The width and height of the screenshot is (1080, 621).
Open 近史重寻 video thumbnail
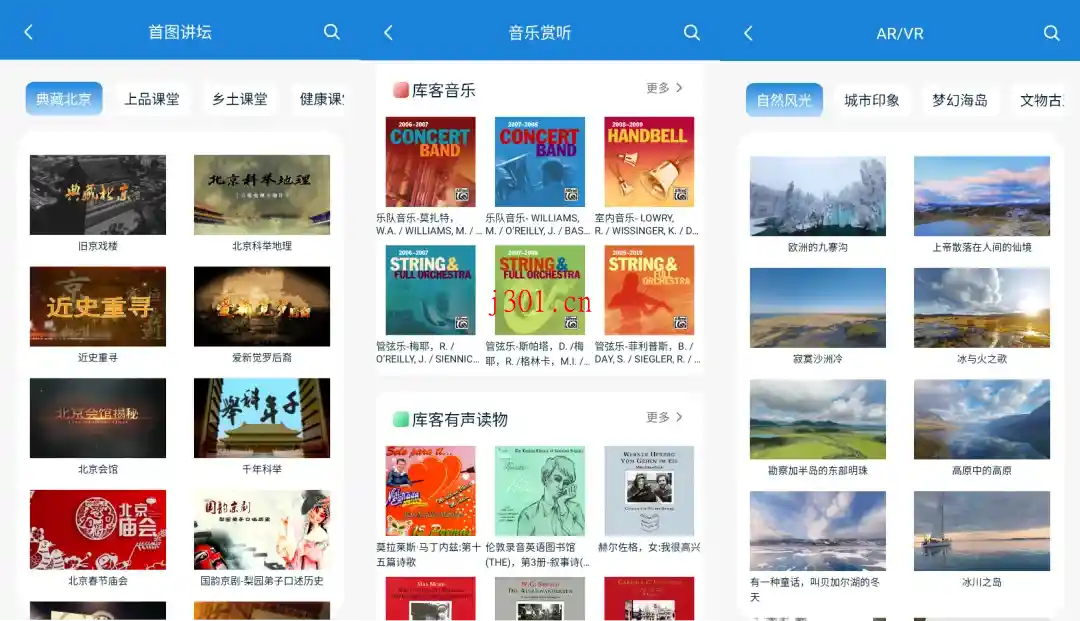point(98,306)
